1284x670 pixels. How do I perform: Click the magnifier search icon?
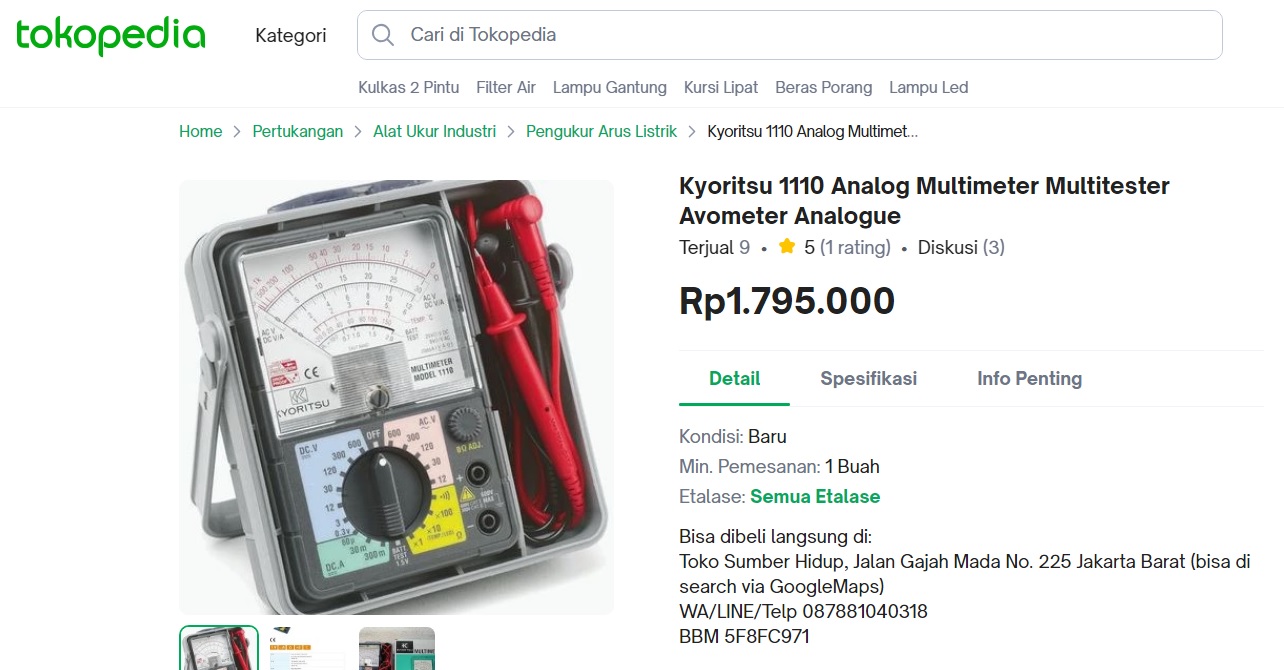click(382, 35)
